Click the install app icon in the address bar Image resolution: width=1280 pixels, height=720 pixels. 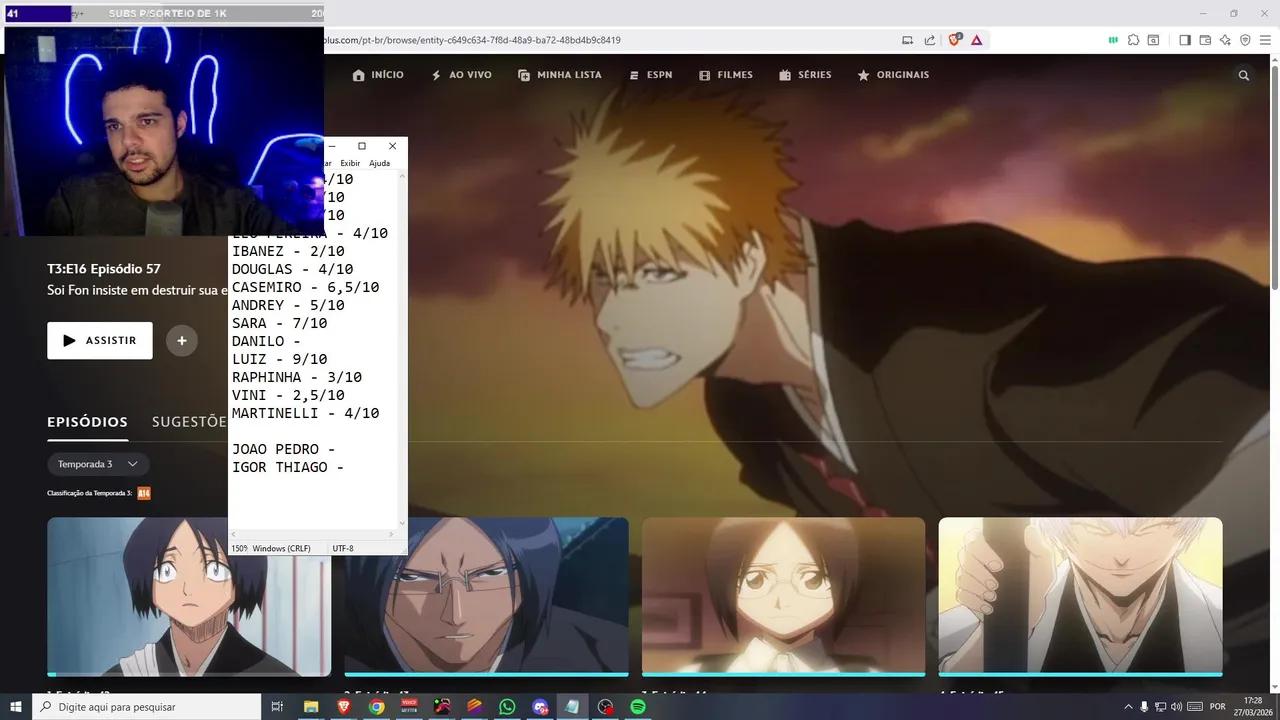[907, 40]
